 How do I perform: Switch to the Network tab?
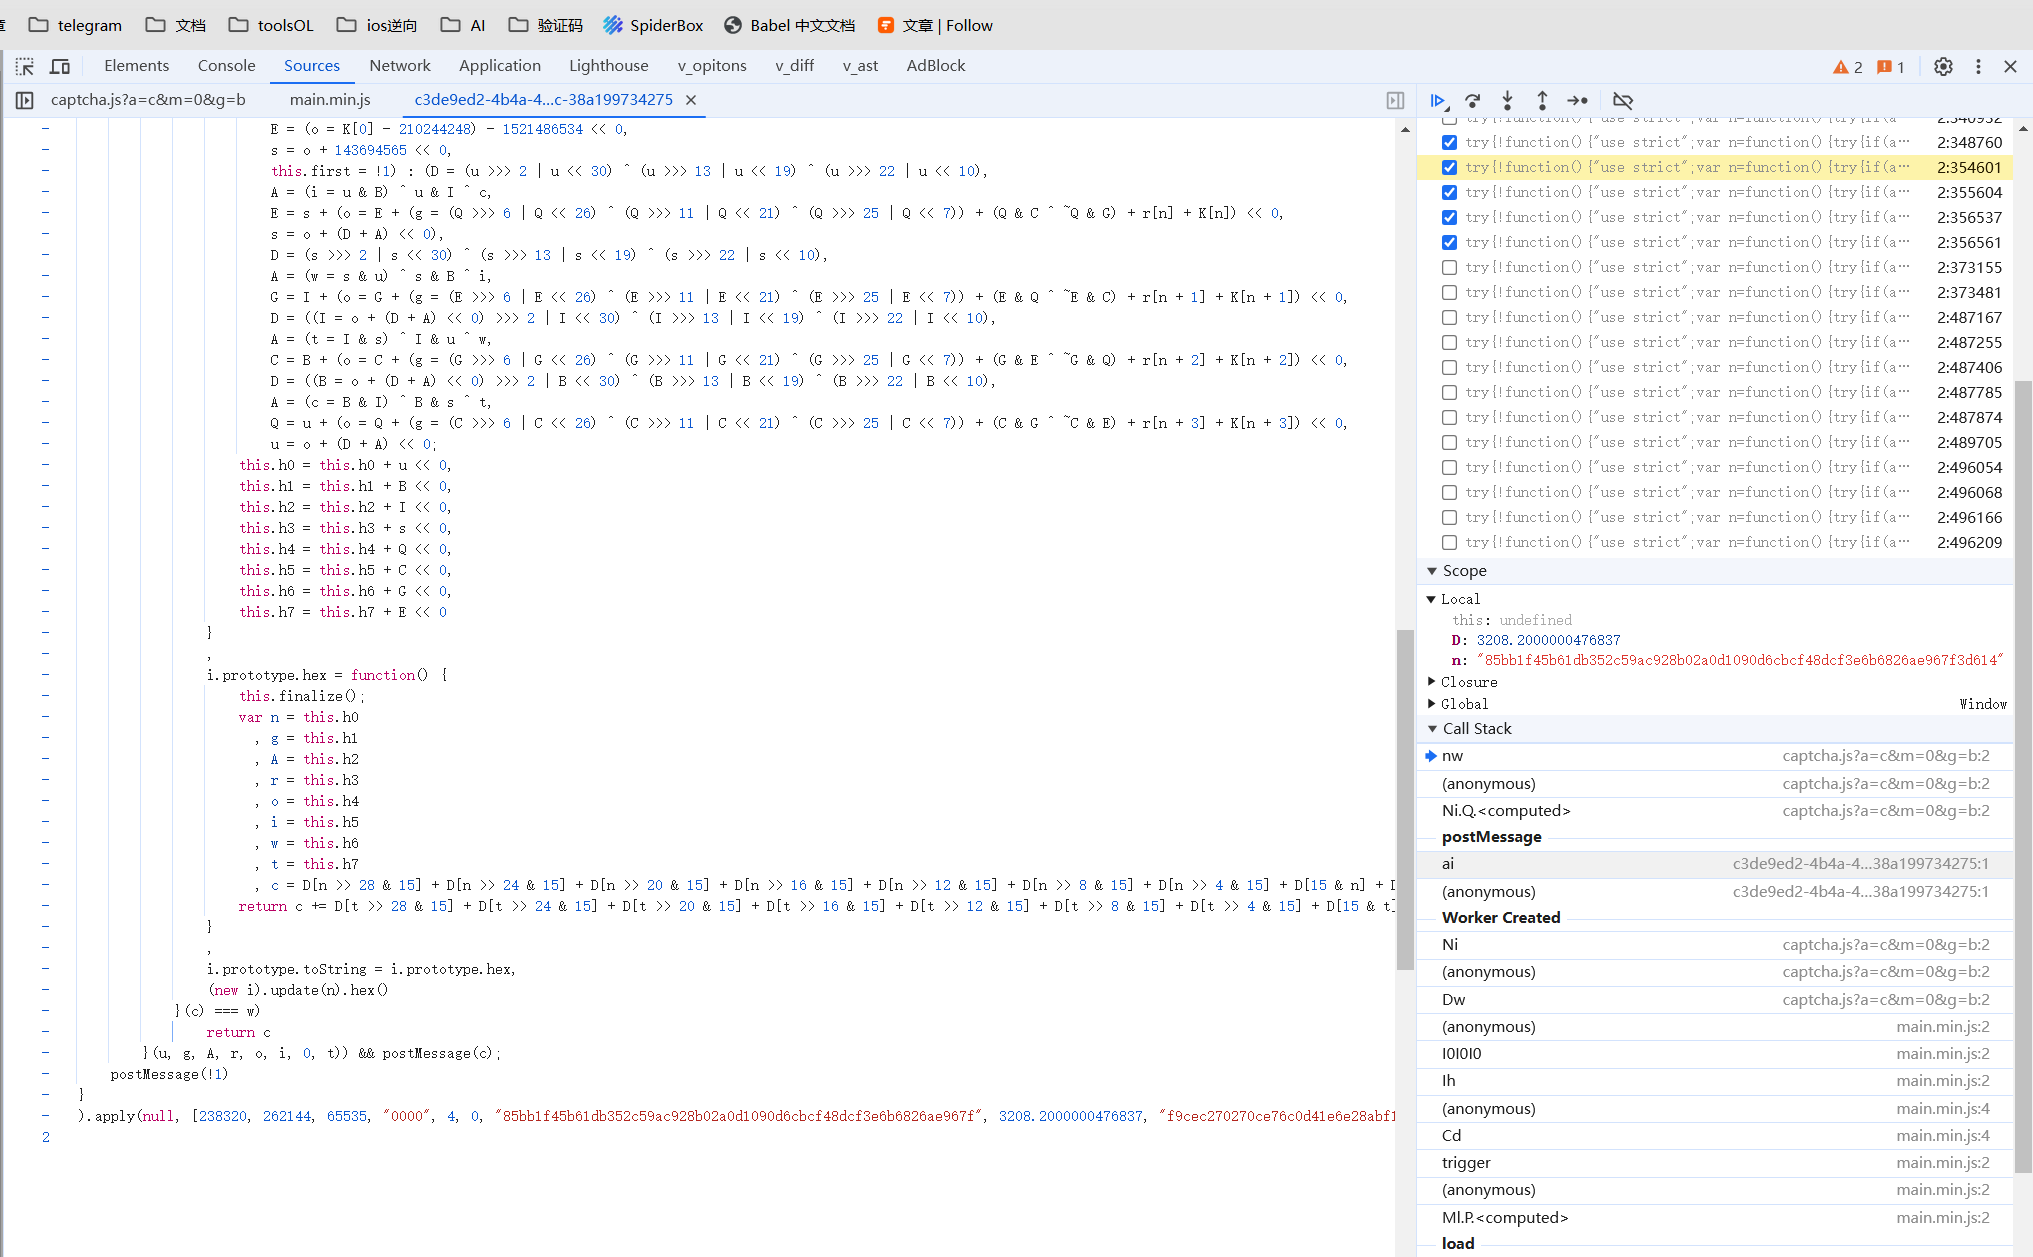click(400, 66)
